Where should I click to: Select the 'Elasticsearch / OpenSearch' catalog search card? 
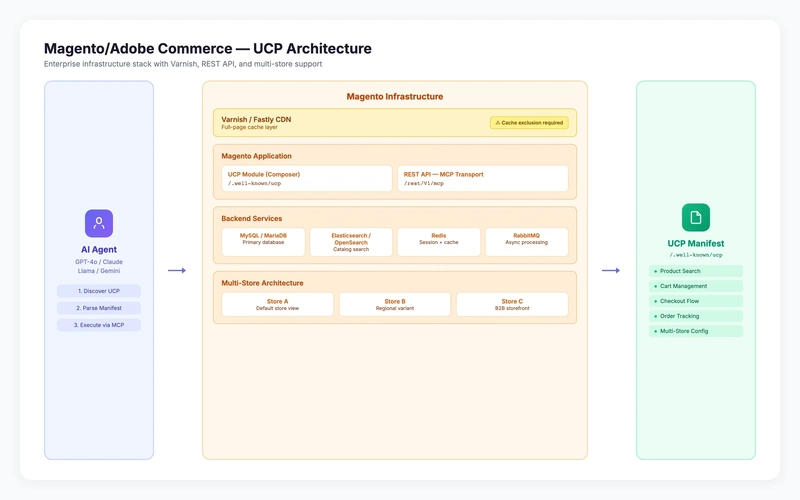coord(351,242)
